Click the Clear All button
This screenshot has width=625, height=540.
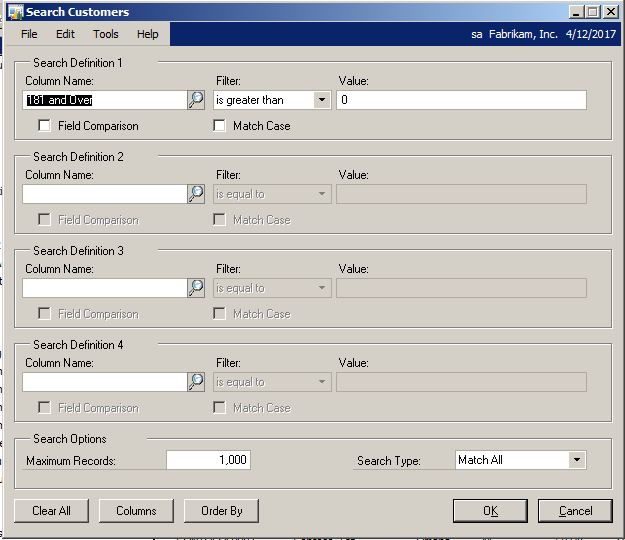51,511
